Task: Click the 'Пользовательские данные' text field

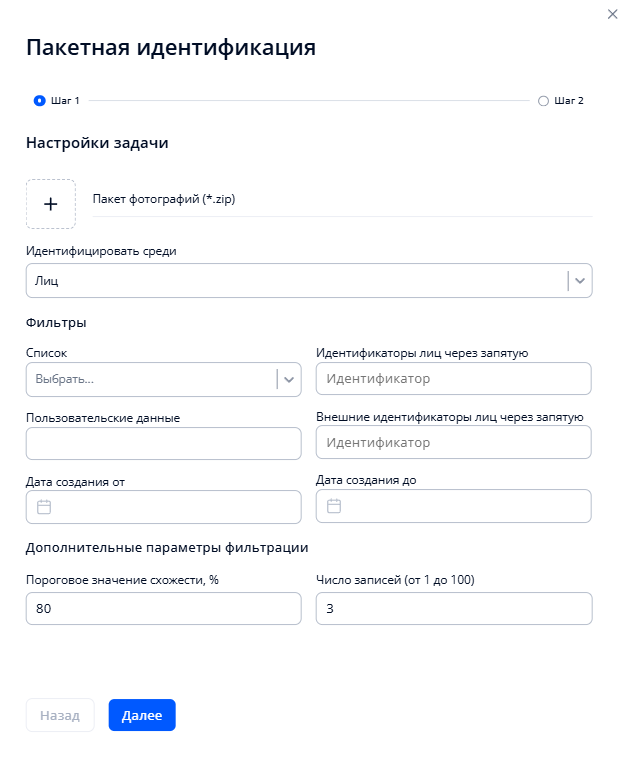Action: 163,443
